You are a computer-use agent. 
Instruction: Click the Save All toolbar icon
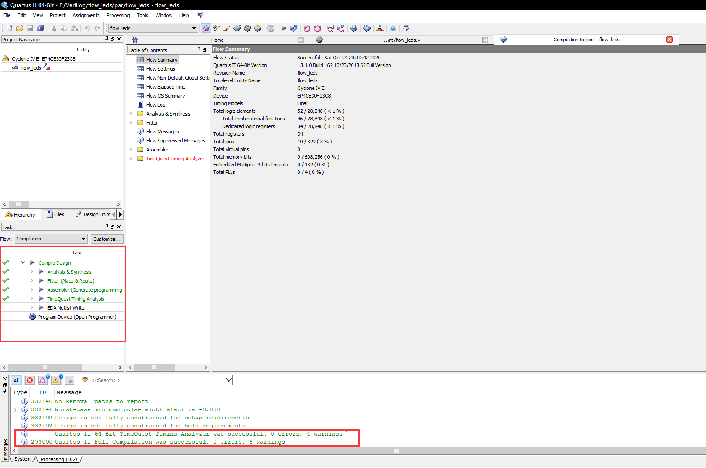(41, 28)
